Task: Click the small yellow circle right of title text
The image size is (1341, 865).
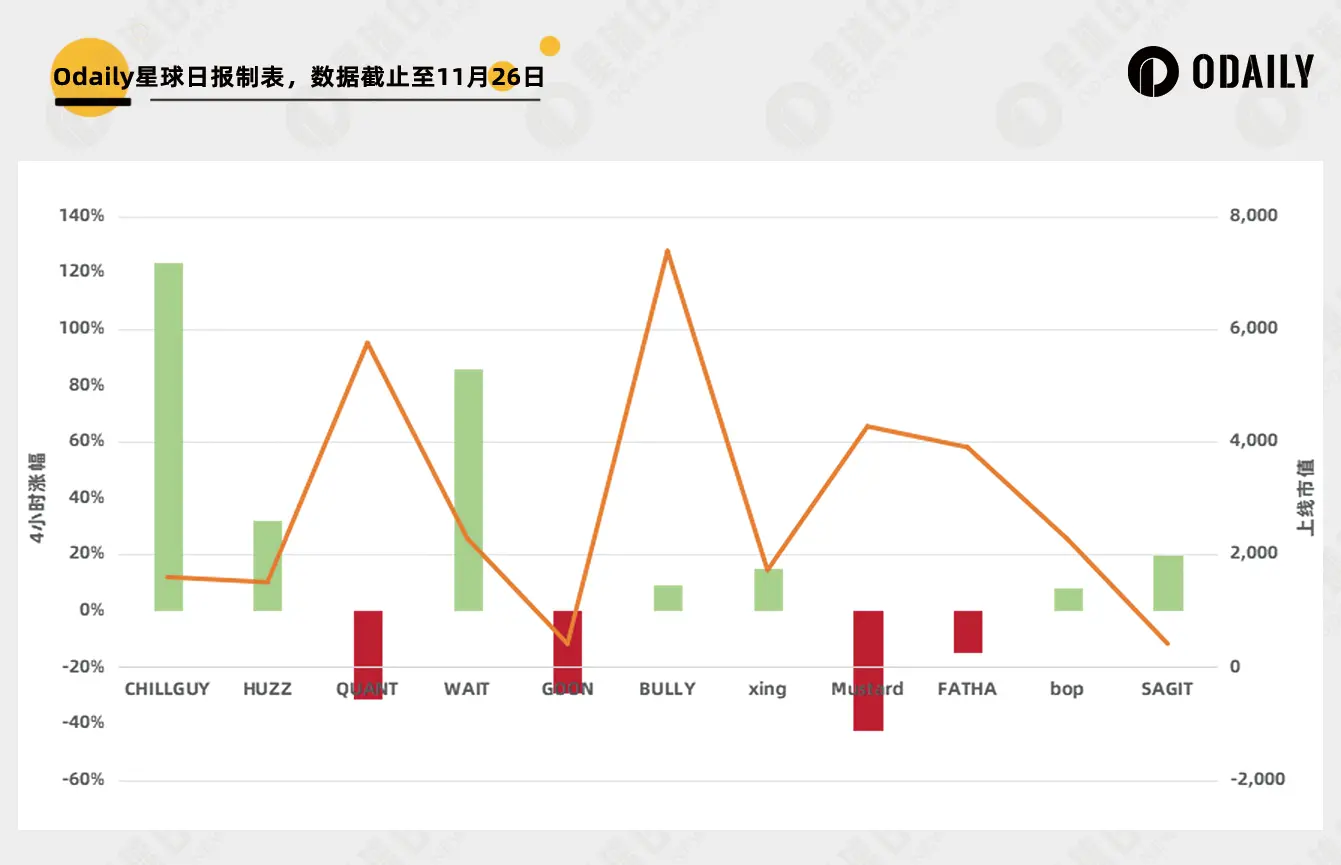Action: coord(548,44)
